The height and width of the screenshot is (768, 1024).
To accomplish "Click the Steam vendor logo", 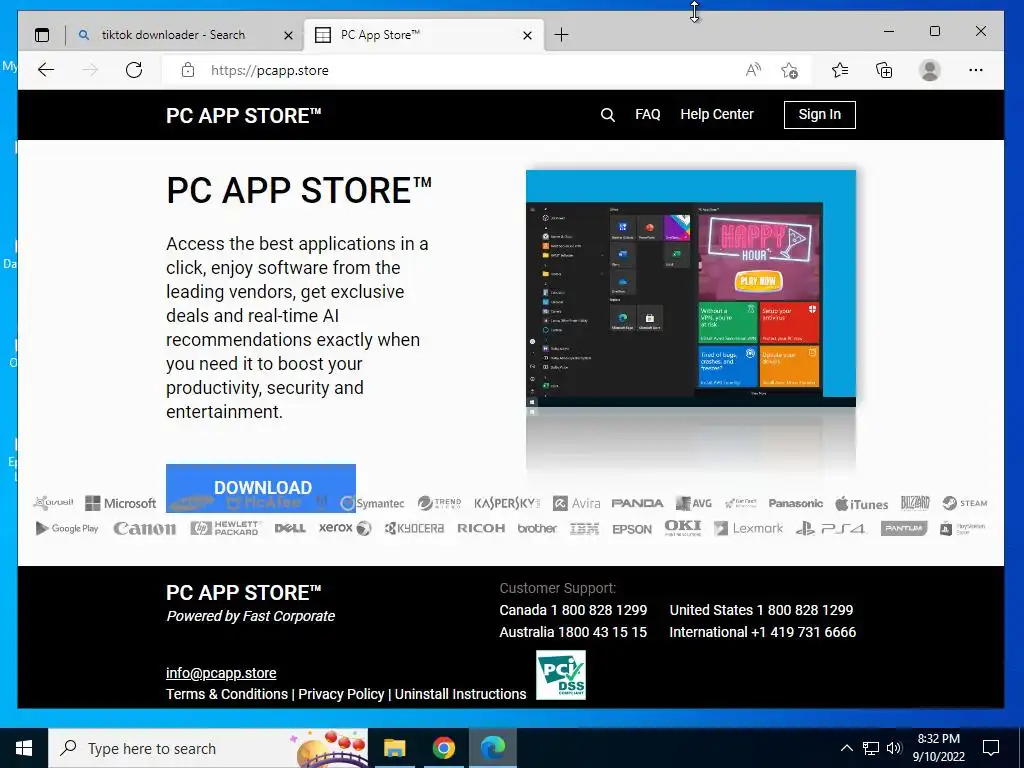I will [x=964, y=503].
